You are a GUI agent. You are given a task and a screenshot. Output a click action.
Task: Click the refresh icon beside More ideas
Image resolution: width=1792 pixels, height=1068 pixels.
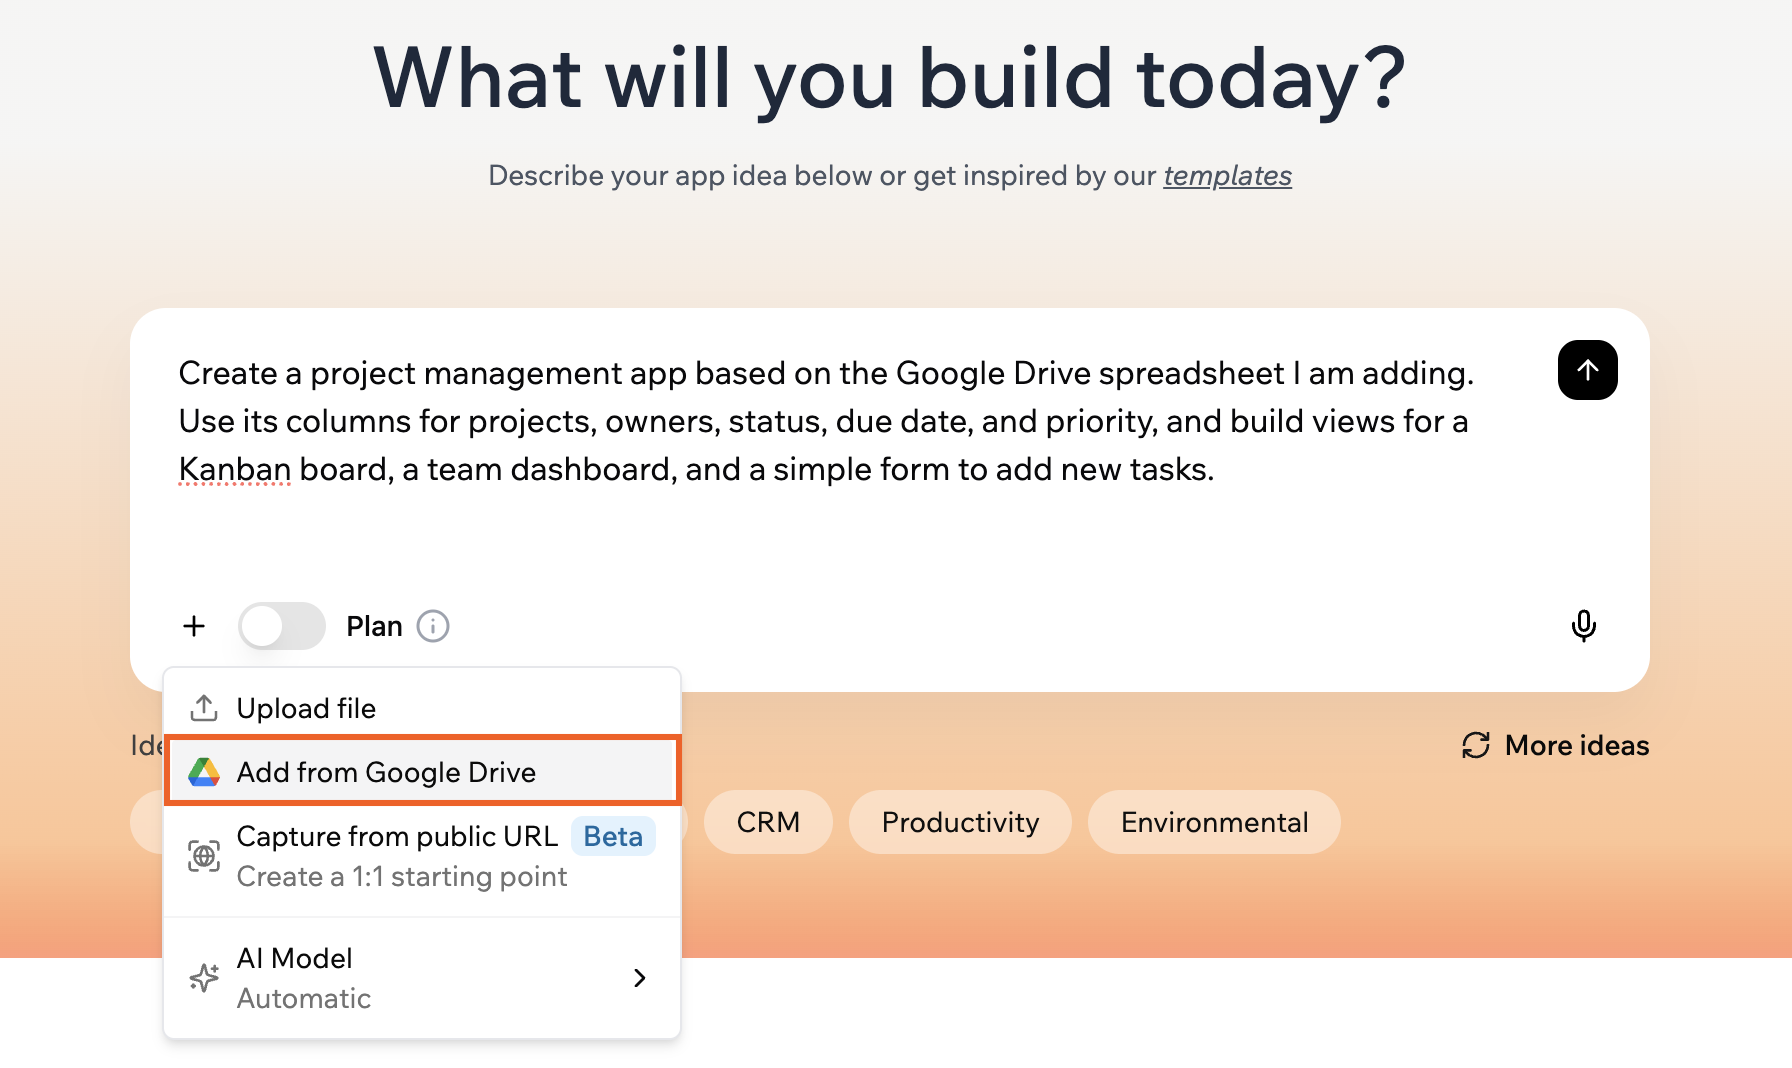pyautogui.click(x=1476, y=745)
